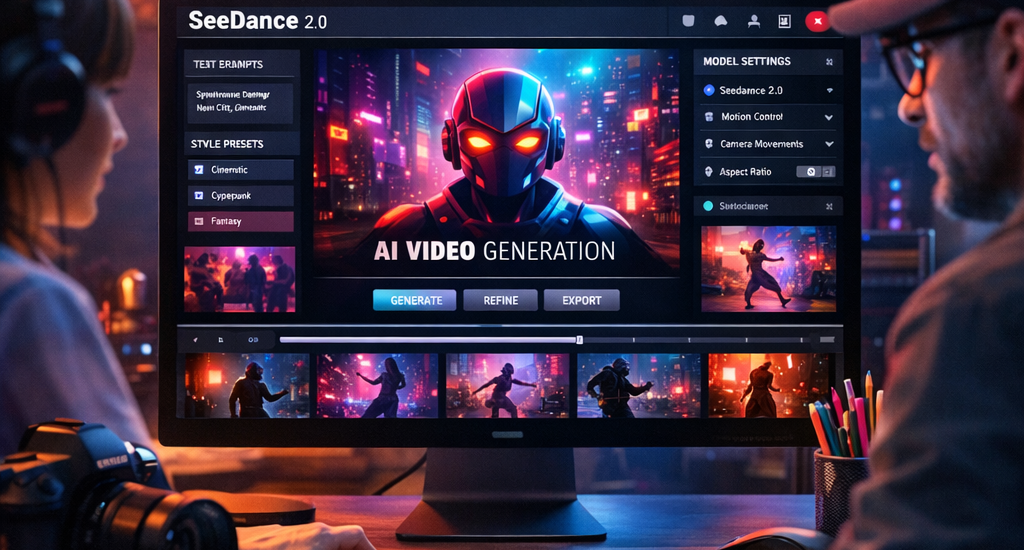Open the dancer preview thumbnail in the right panel
Viewport: 1024px width, 550px height.
pyautogui.click(x=769, y=268)
